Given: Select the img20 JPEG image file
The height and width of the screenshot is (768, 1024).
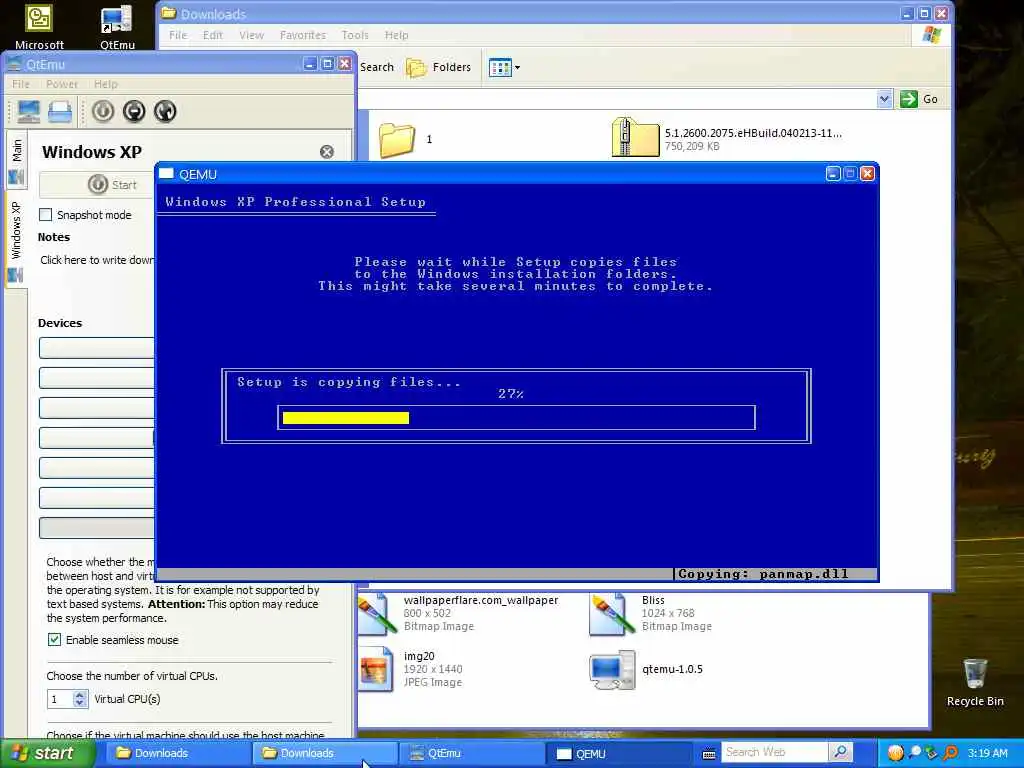Looking at the screenshot, I should coord(410,669).
